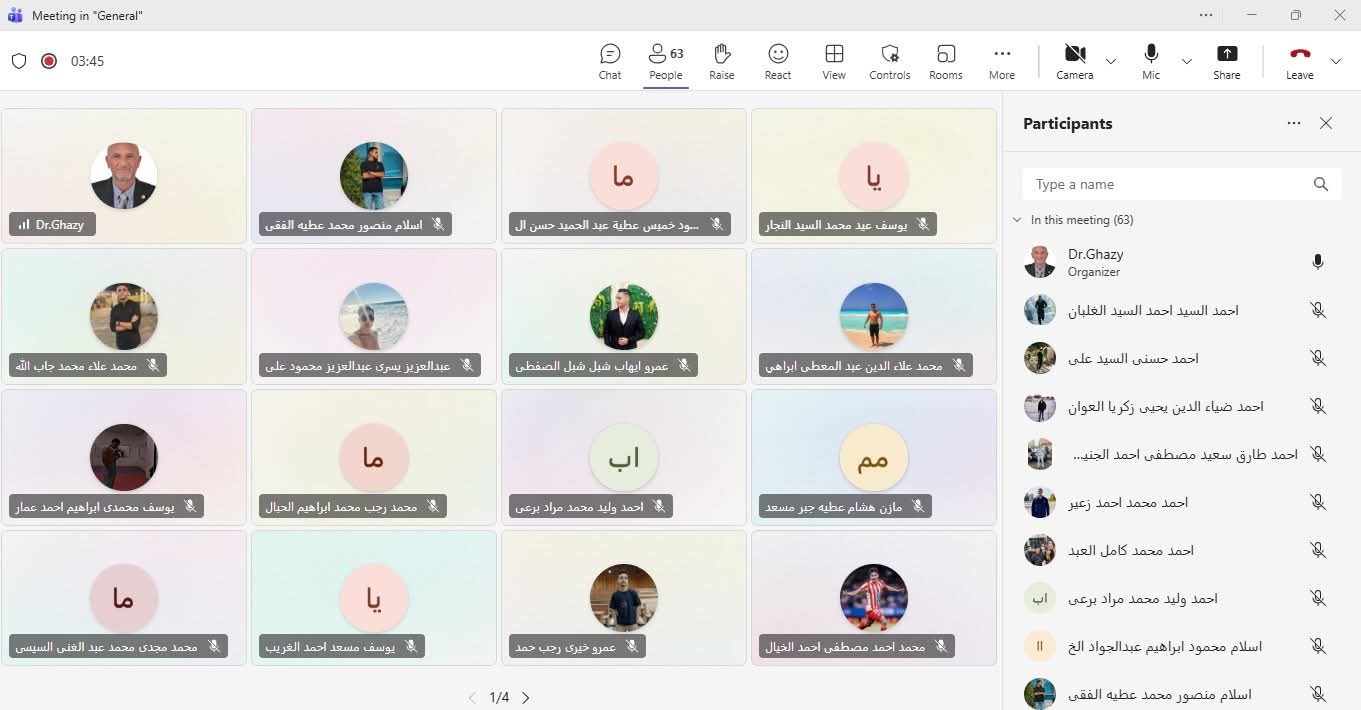The width and height of the screenshot is (1361, 710).
Task: Open the More actions menu
Action: [1001, 61]
